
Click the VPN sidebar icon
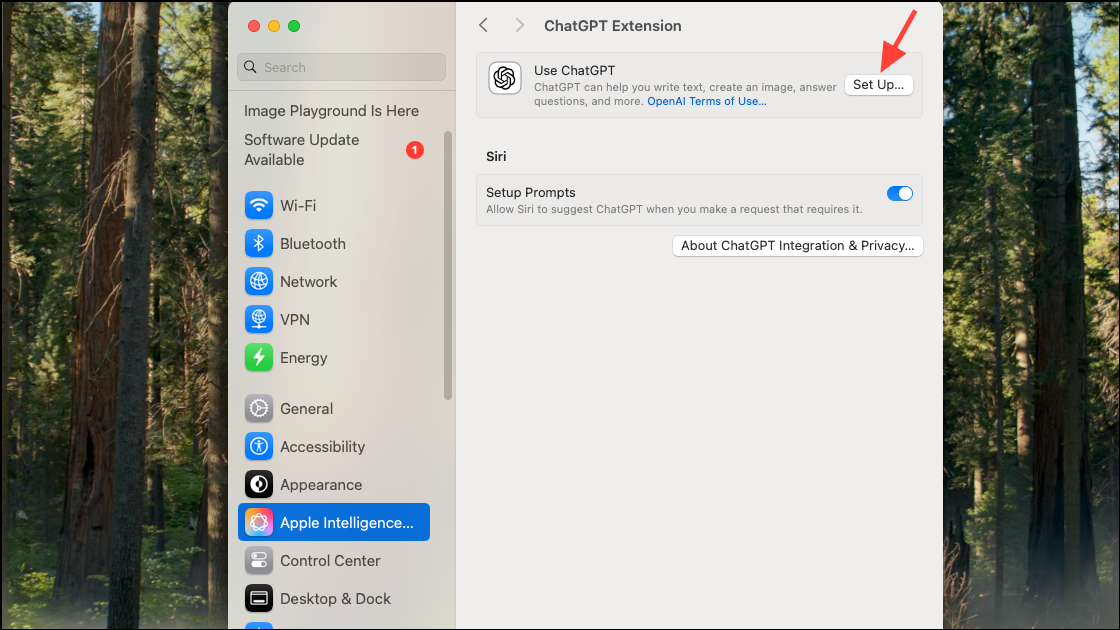coord(259,319)
